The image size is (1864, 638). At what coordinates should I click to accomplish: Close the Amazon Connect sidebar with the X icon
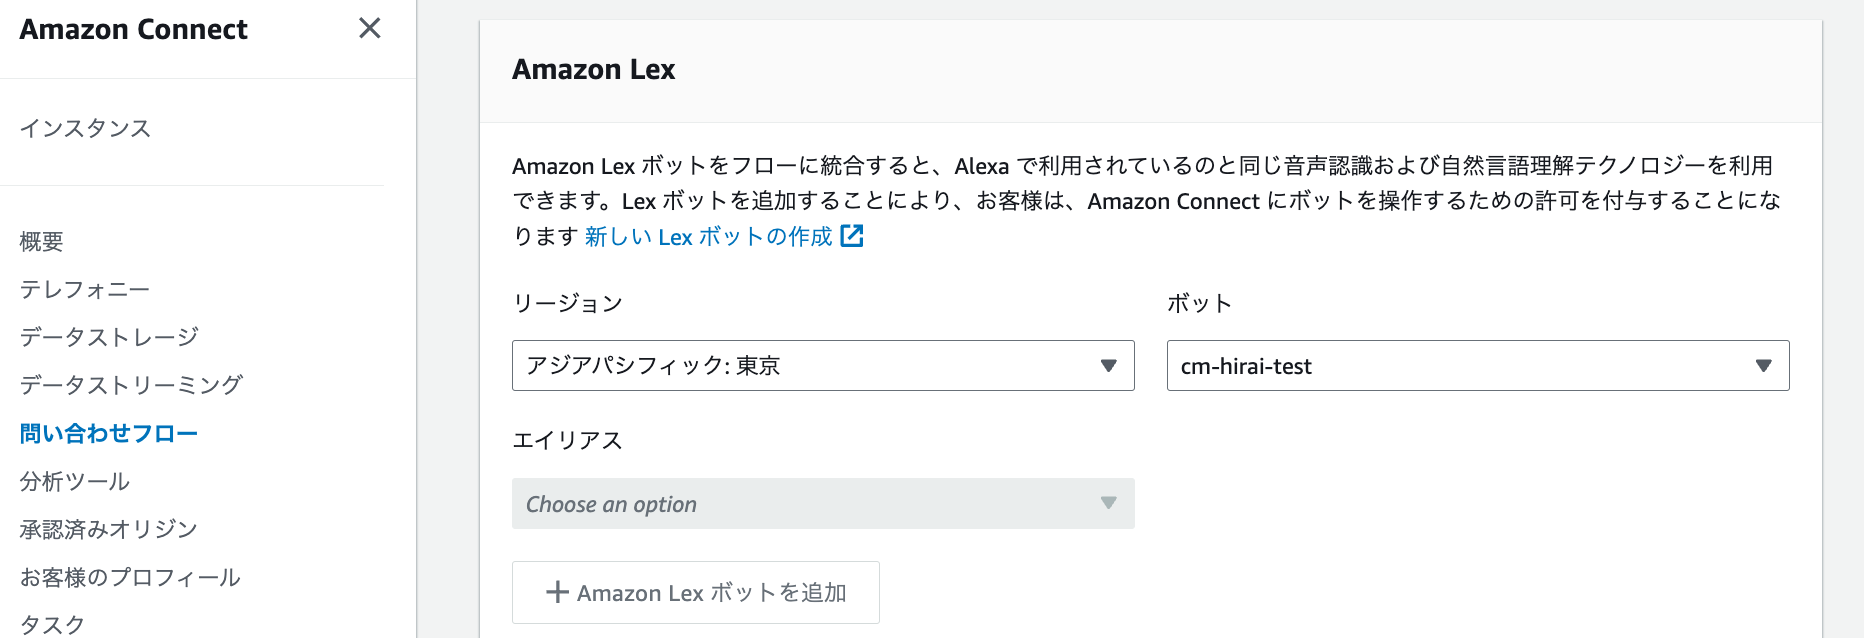coord(369,29)
